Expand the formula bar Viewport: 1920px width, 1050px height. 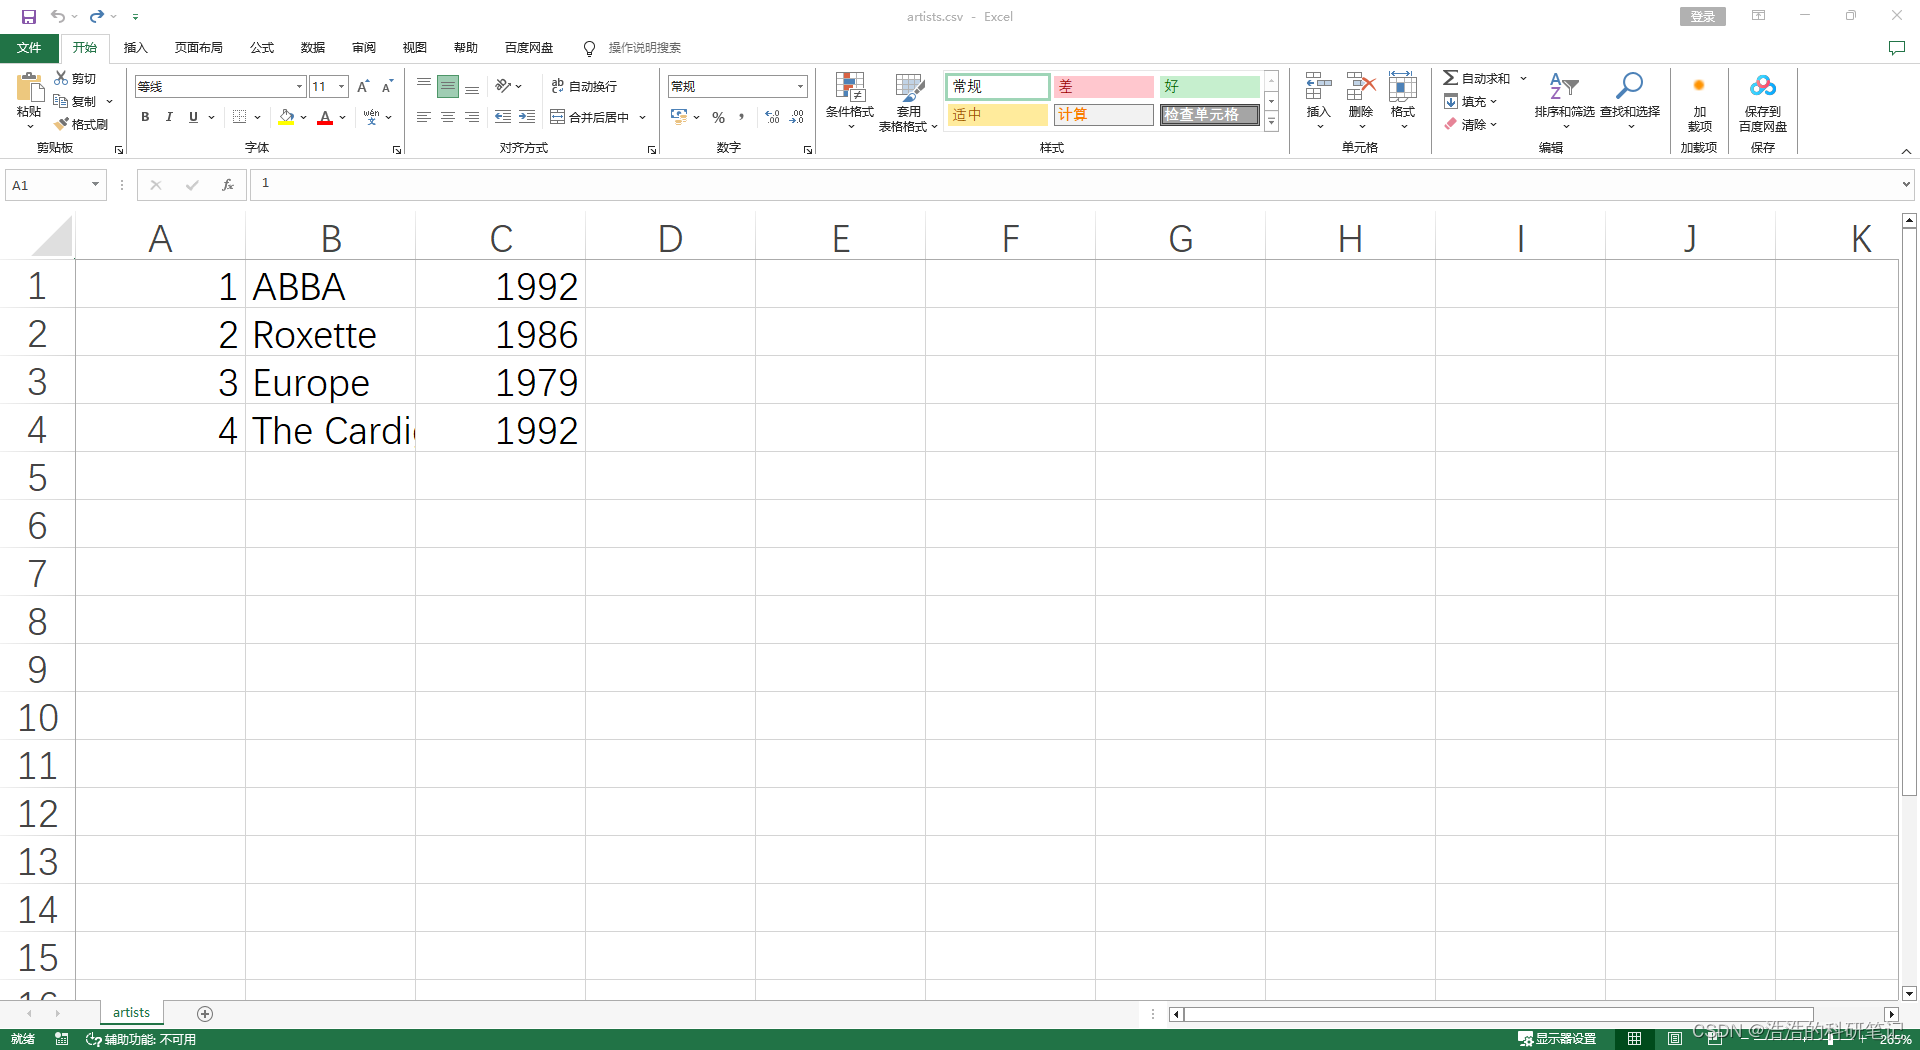click(1906, 185)
